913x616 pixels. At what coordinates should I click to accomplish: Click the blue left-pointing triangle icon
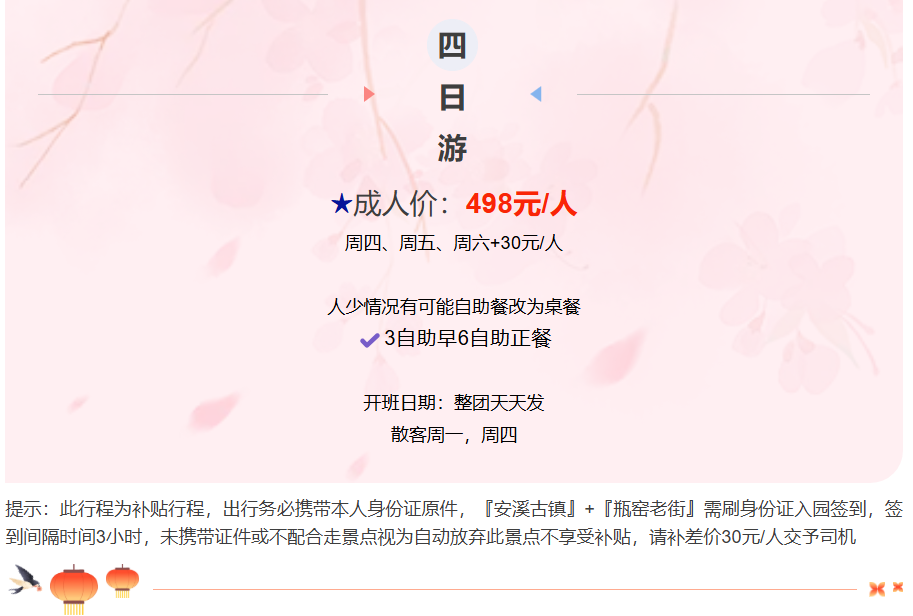tap(536, 94)
